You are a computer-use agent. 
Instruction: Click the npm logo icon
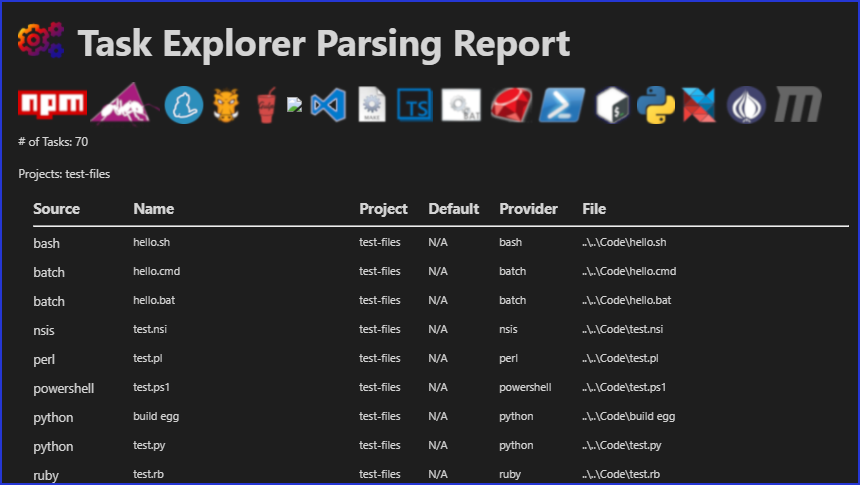pos(52,104)
